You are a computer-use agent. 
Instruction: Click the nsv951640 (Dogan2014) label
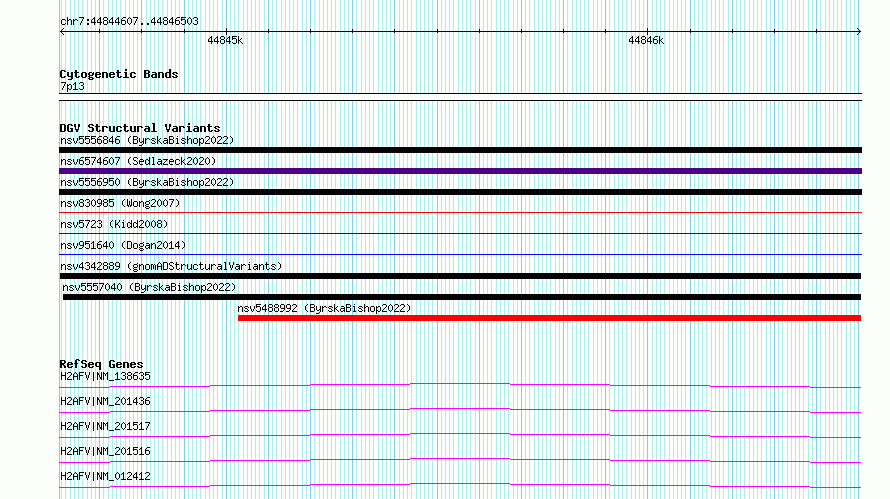[x=123, y=245]
